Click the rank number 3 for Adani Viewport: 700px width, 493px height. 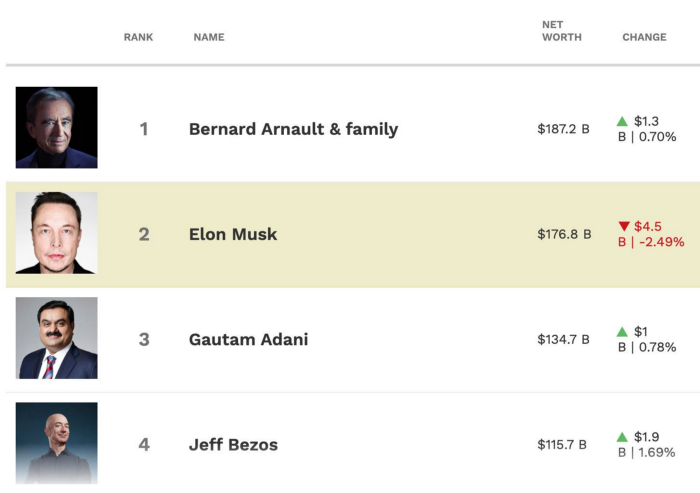pos(144,339)
